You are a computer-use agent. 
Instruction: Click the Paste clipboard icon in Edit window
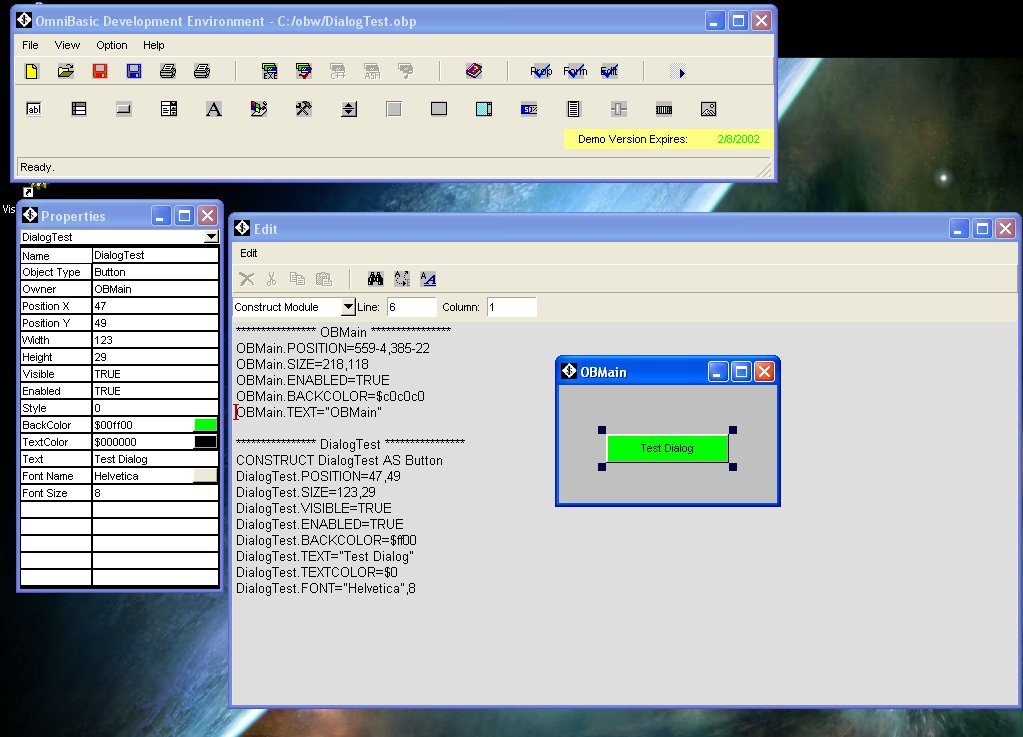tap(324, 279)
